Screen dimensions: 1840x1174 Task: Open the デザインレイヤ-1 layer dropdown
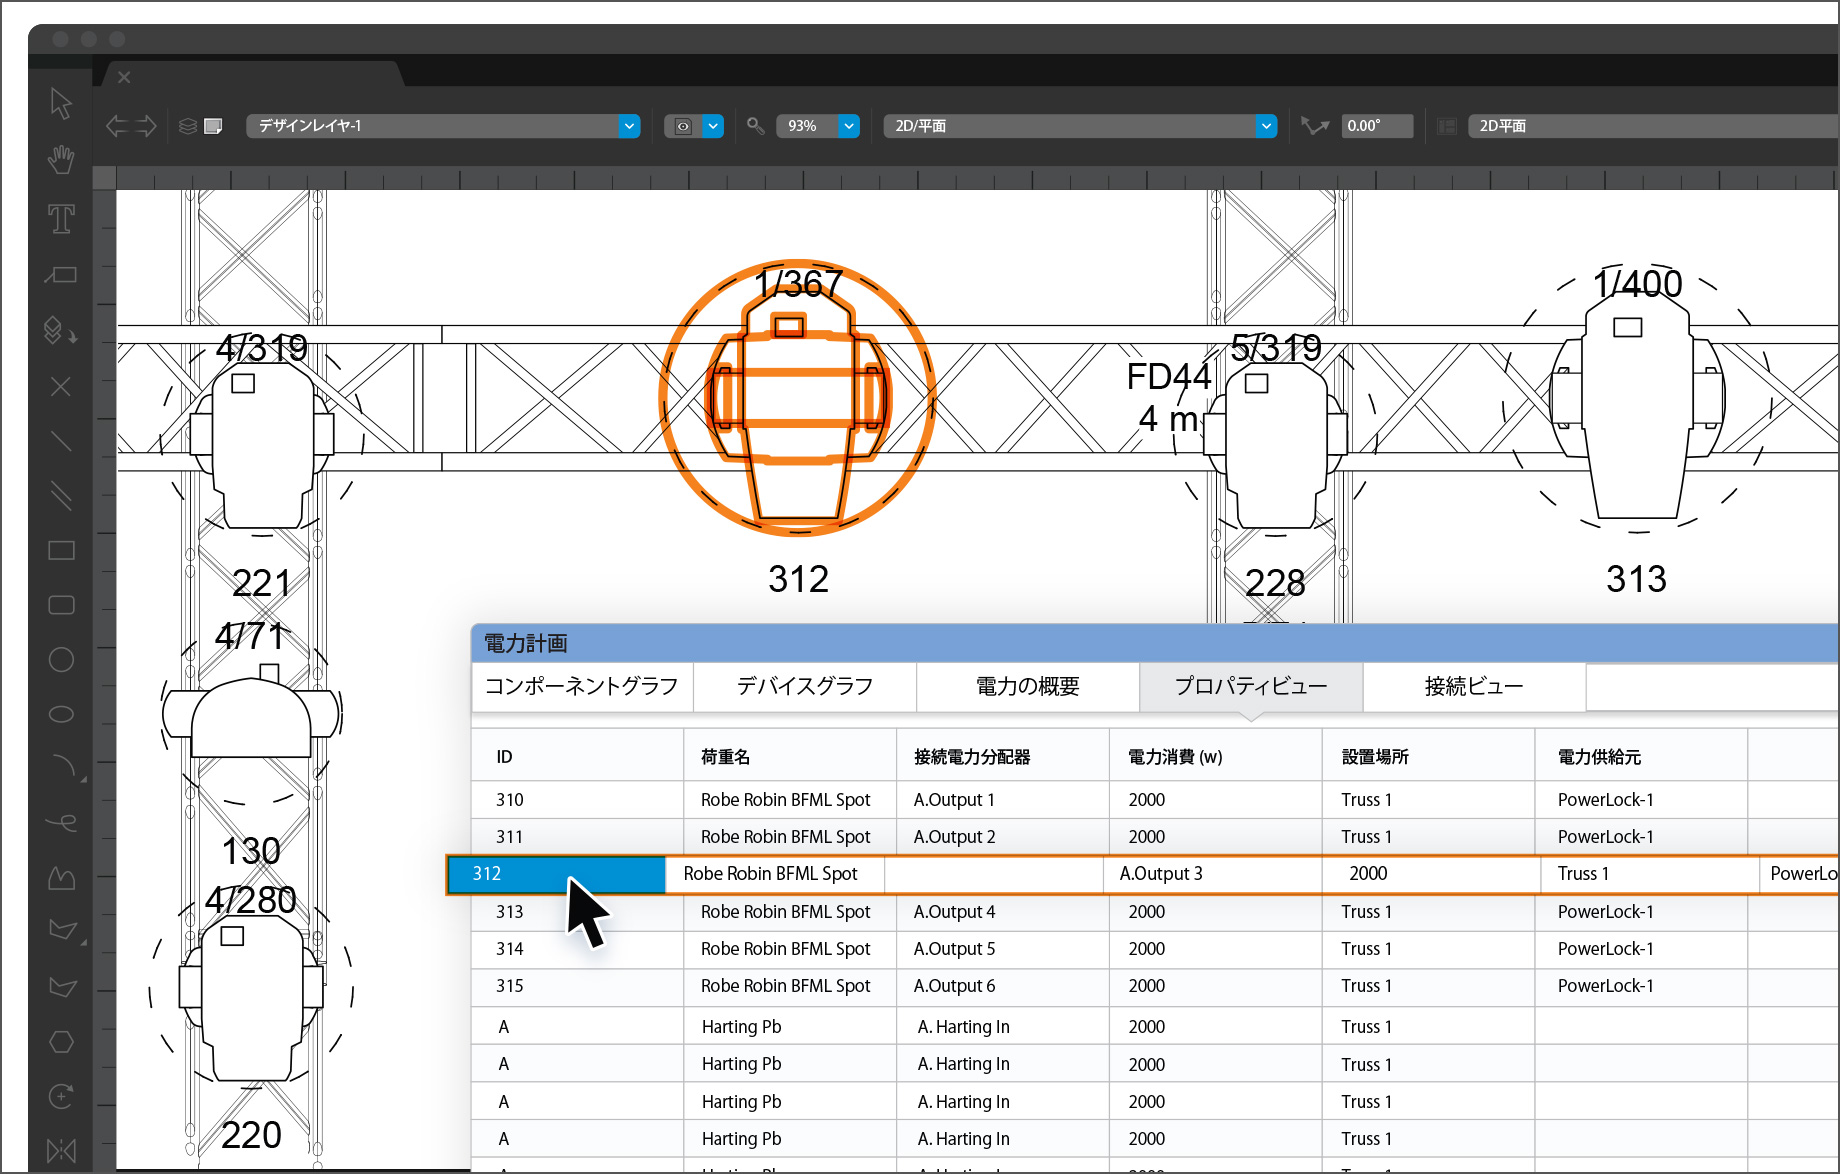click(629, 126)
